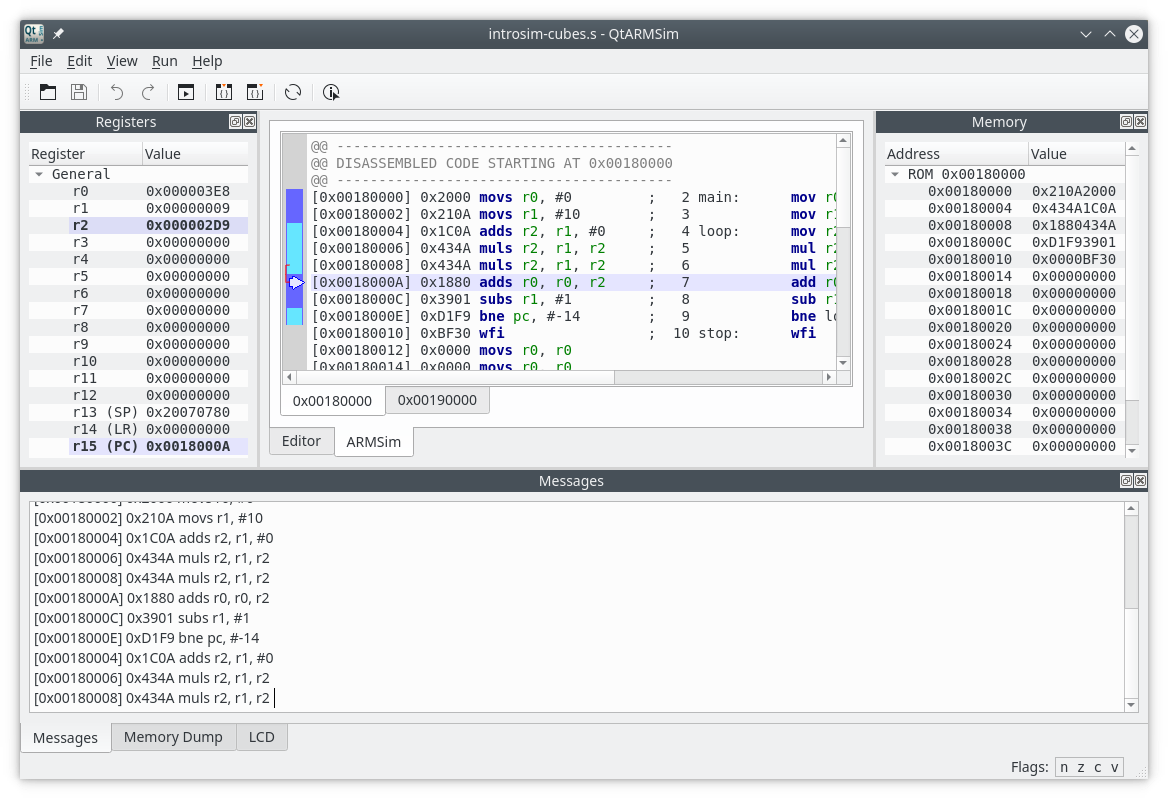Open the Edit menu
The height and width of the screenshot is (799, 1168).
[x=80, y=61]
